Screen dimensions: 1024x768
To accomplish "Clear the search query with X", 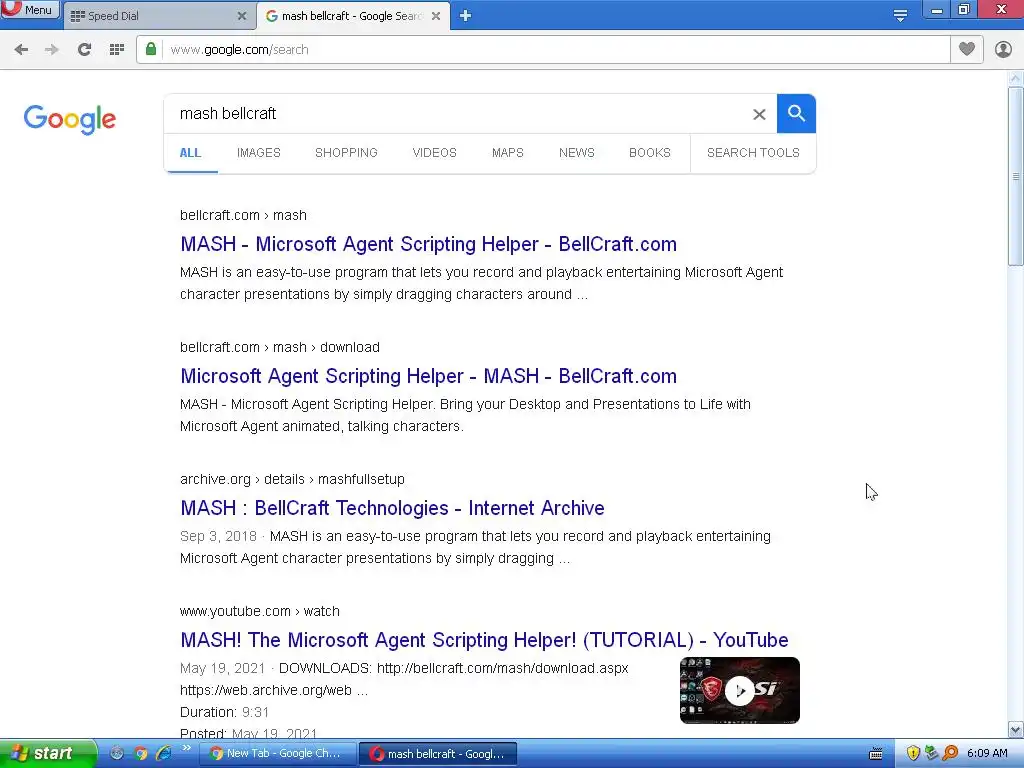I will point(759,114).
